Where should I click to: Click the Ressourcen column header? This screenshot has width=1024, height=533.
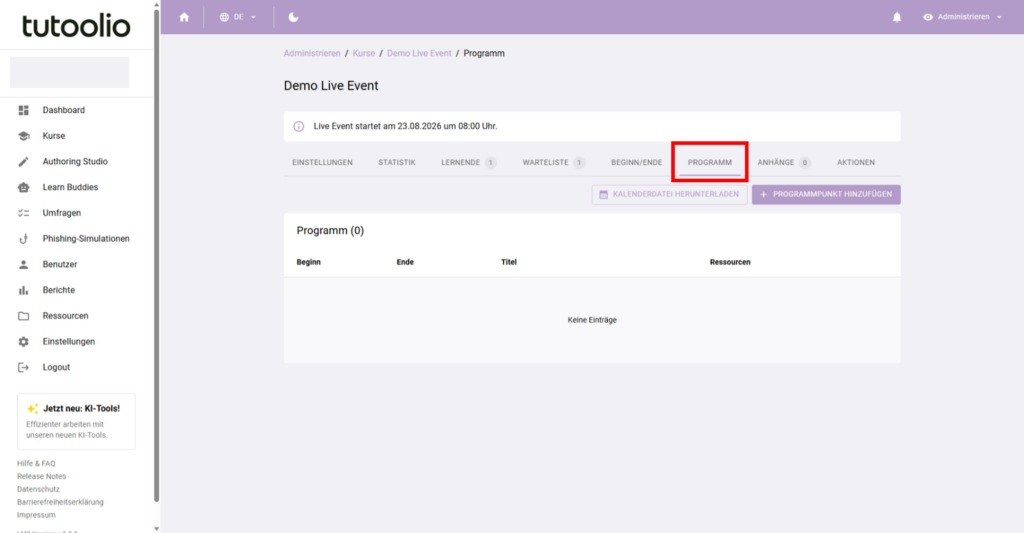tap(730, 263)
